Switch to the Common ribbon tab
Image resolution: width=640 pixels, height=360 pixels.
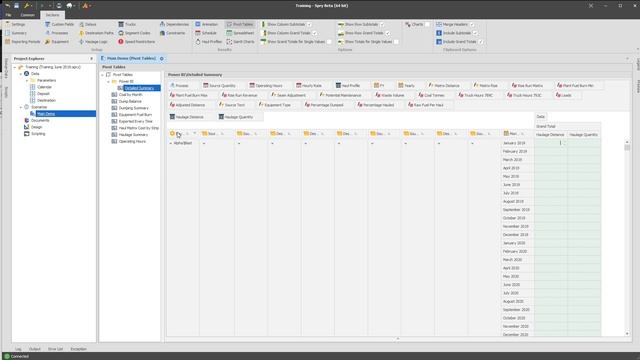pyautogui.click(x=28, y=15)
